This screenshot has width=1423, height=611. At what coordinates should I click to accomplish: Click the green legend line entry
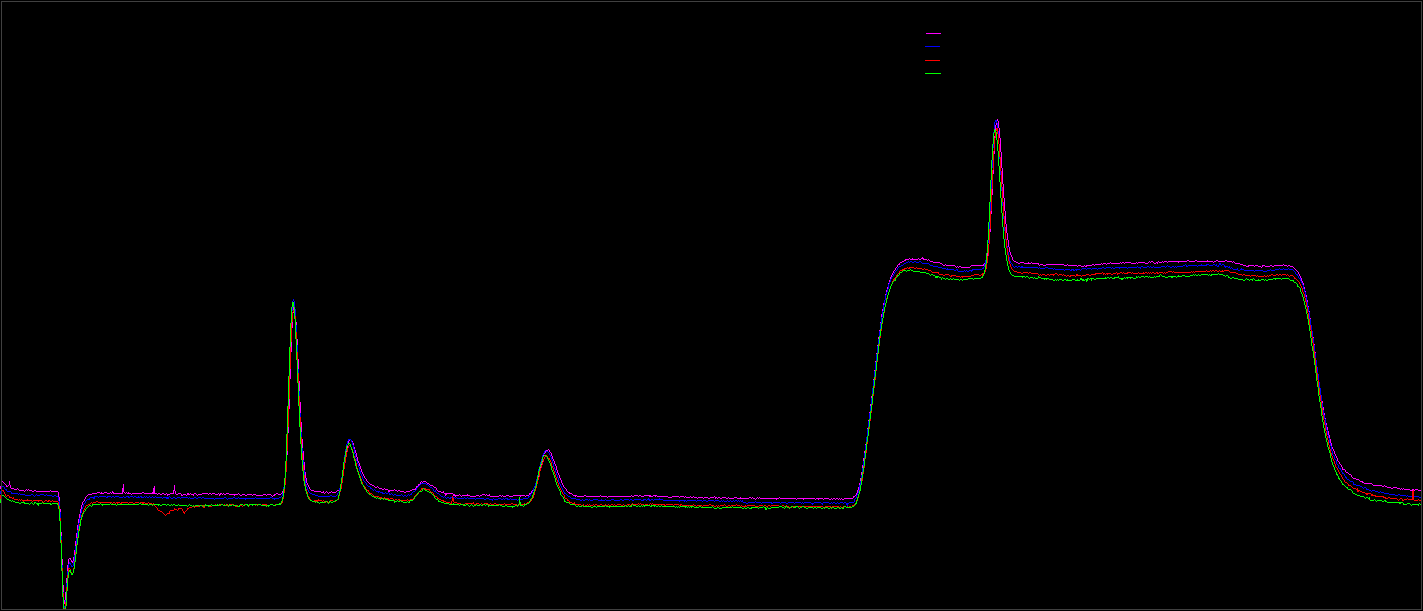933,73
